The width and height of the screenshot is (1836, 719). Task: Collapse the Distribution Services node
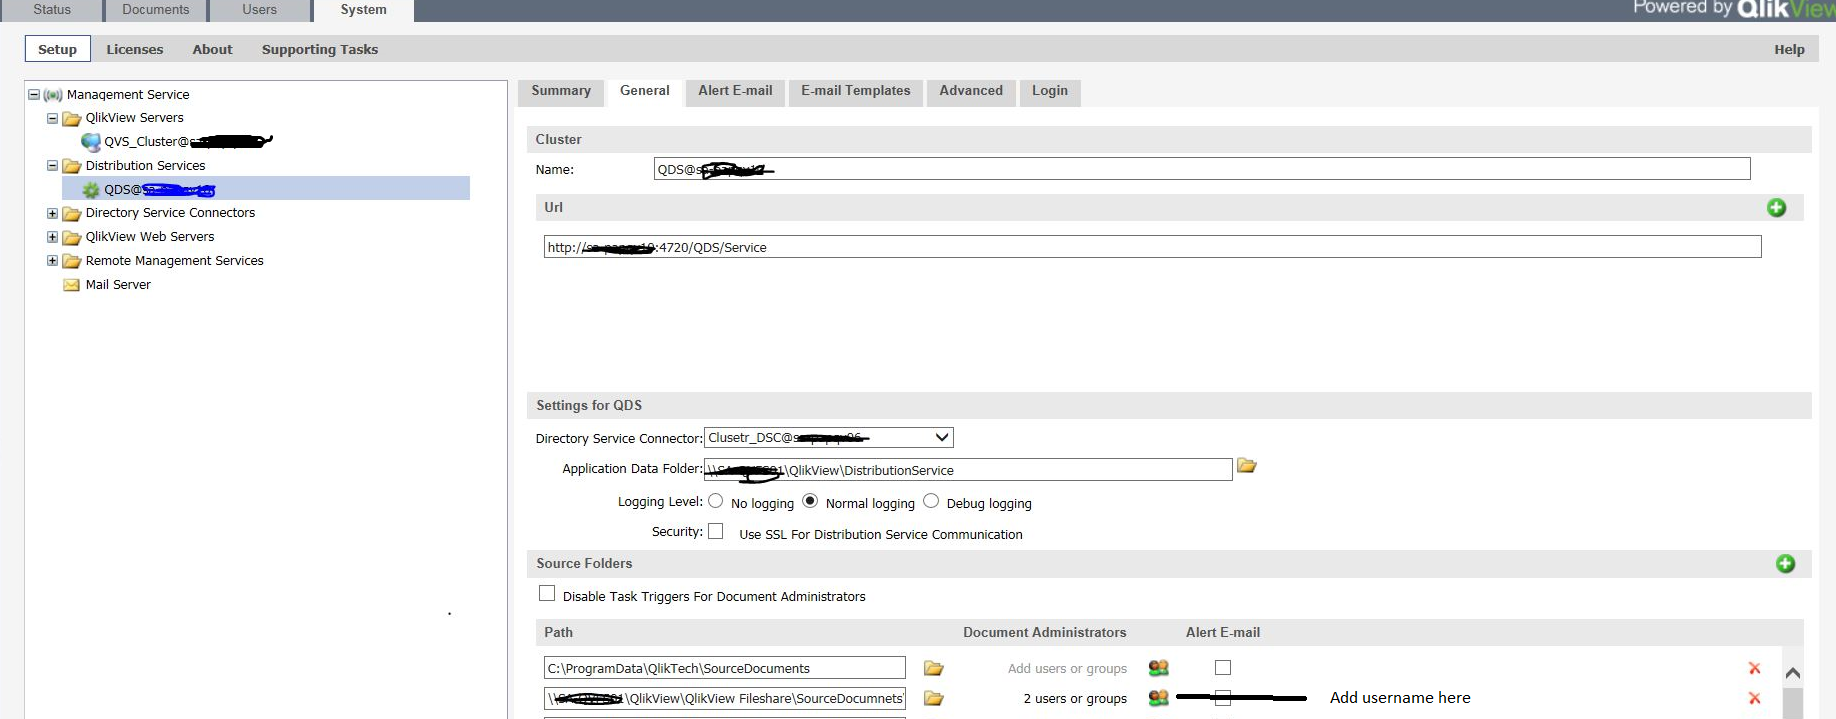52,165
